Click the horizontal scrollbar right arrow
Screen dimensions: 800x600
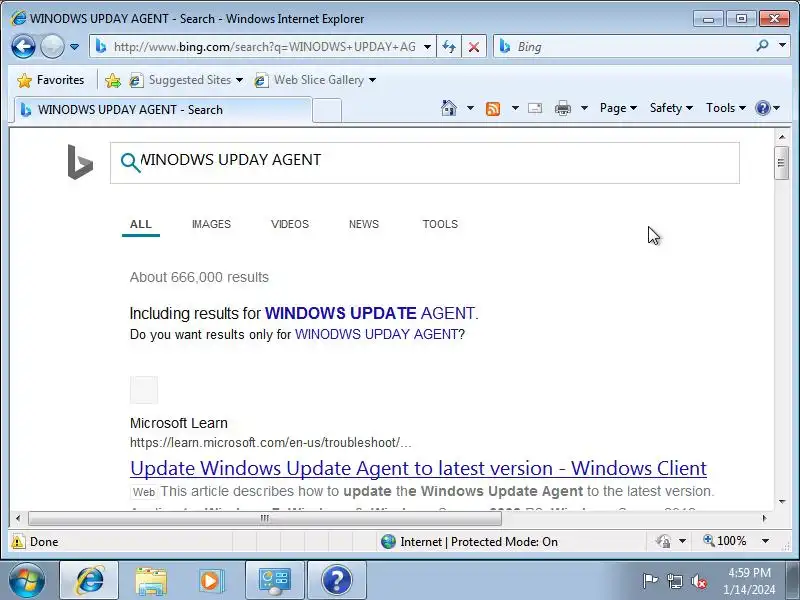point(764,518)
